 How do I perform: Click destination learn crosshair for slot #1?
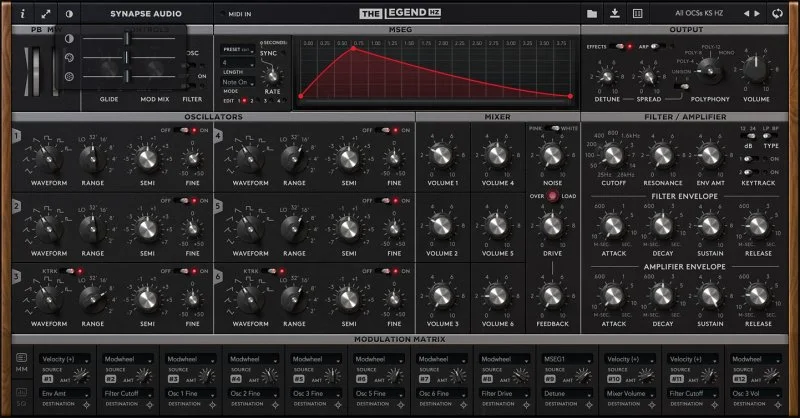[x=87, y=405]
